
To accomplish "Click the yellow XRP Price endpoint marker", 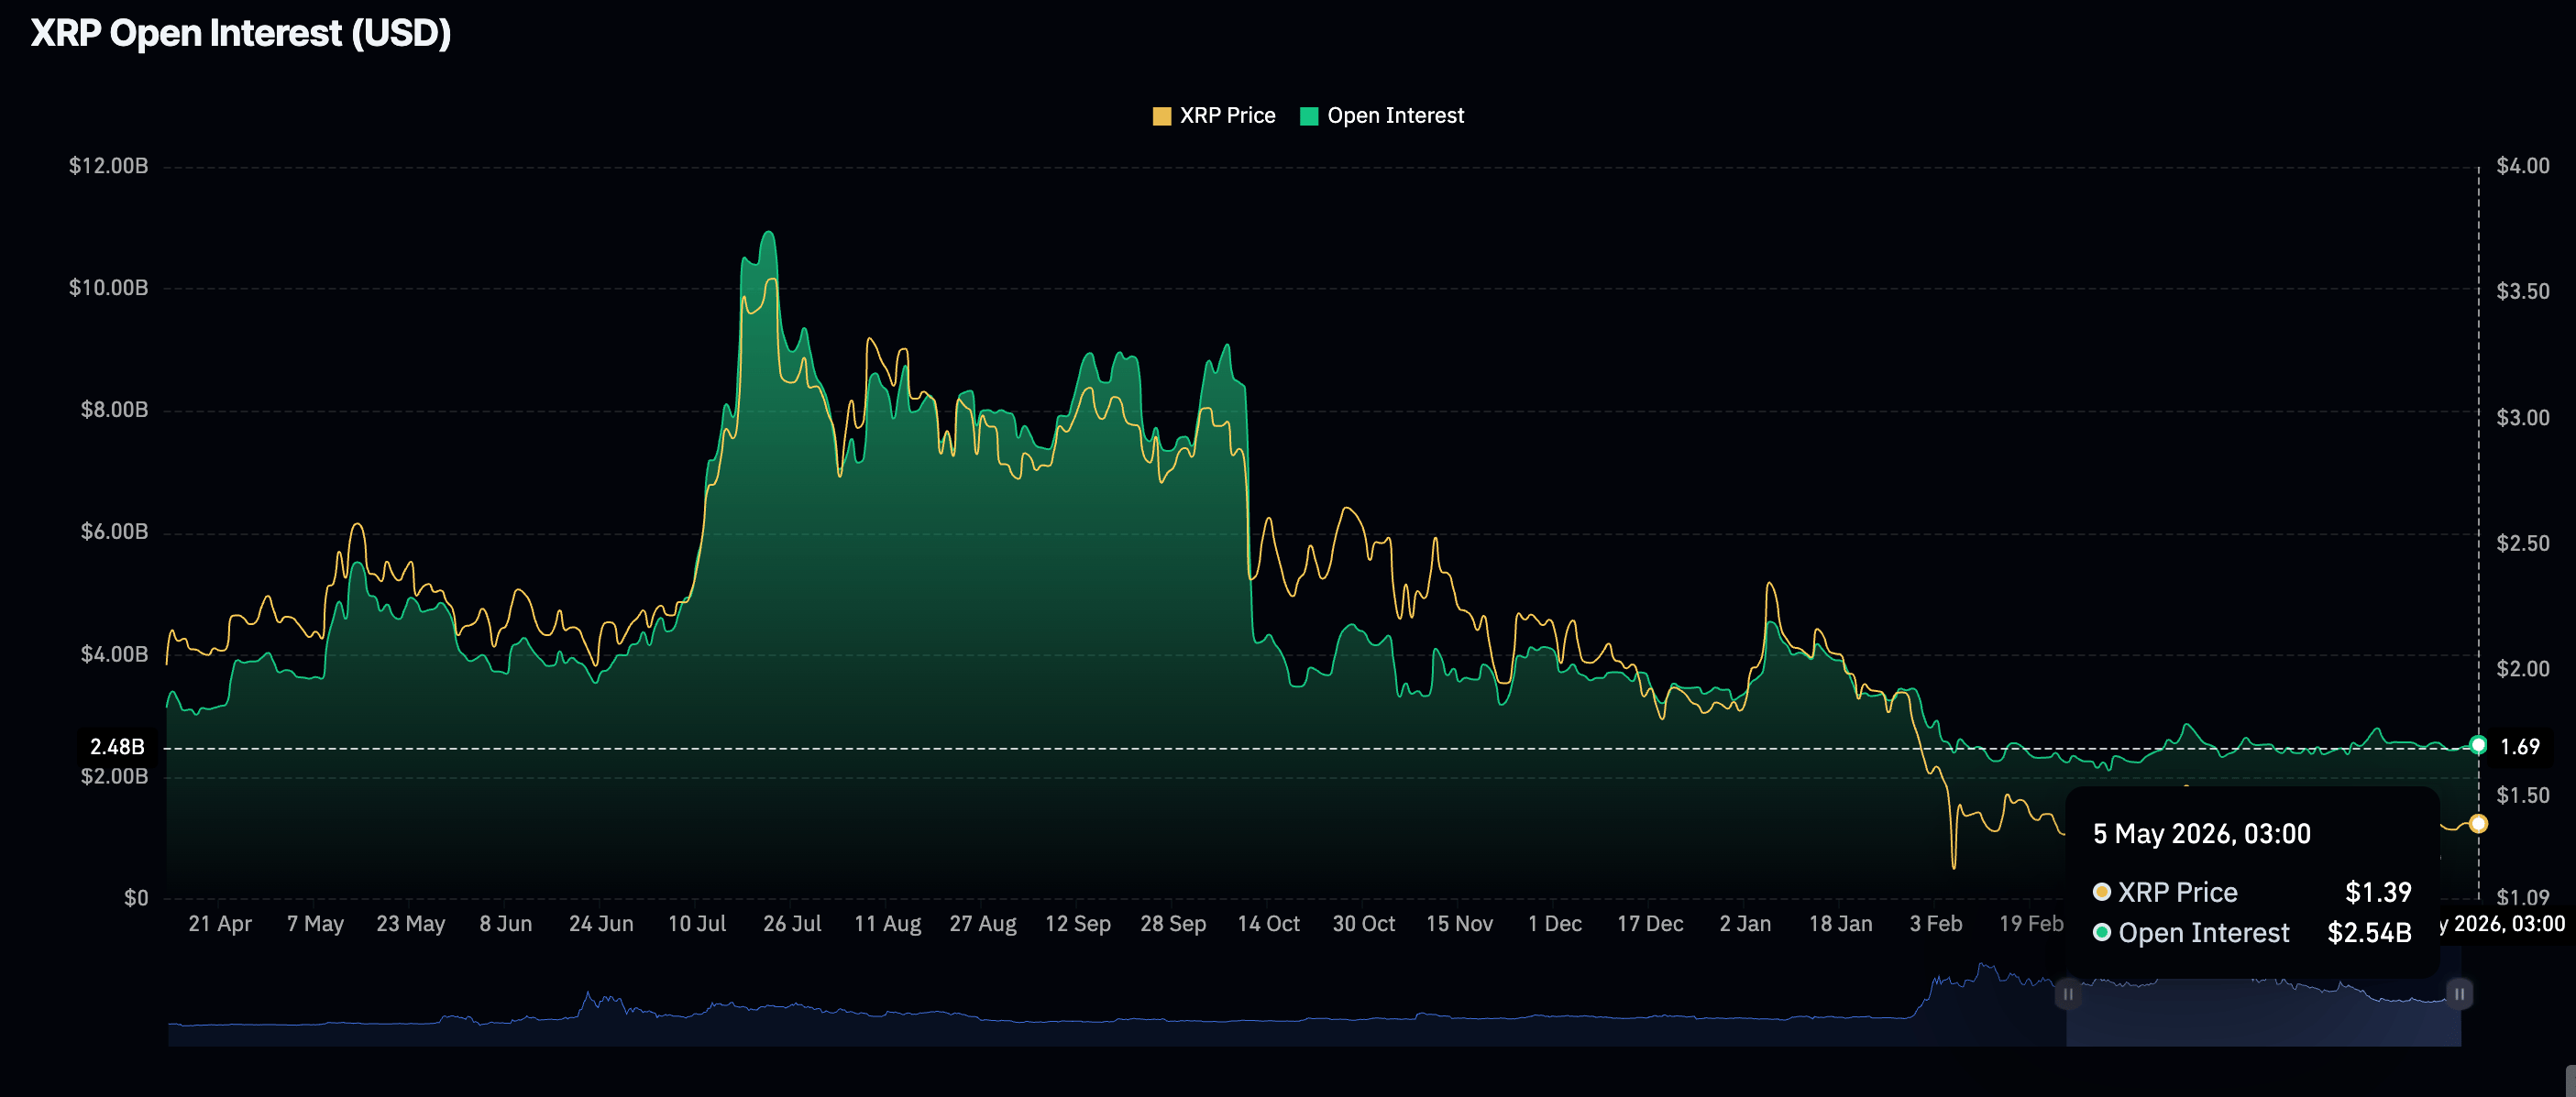I will tap(2478, 824).
